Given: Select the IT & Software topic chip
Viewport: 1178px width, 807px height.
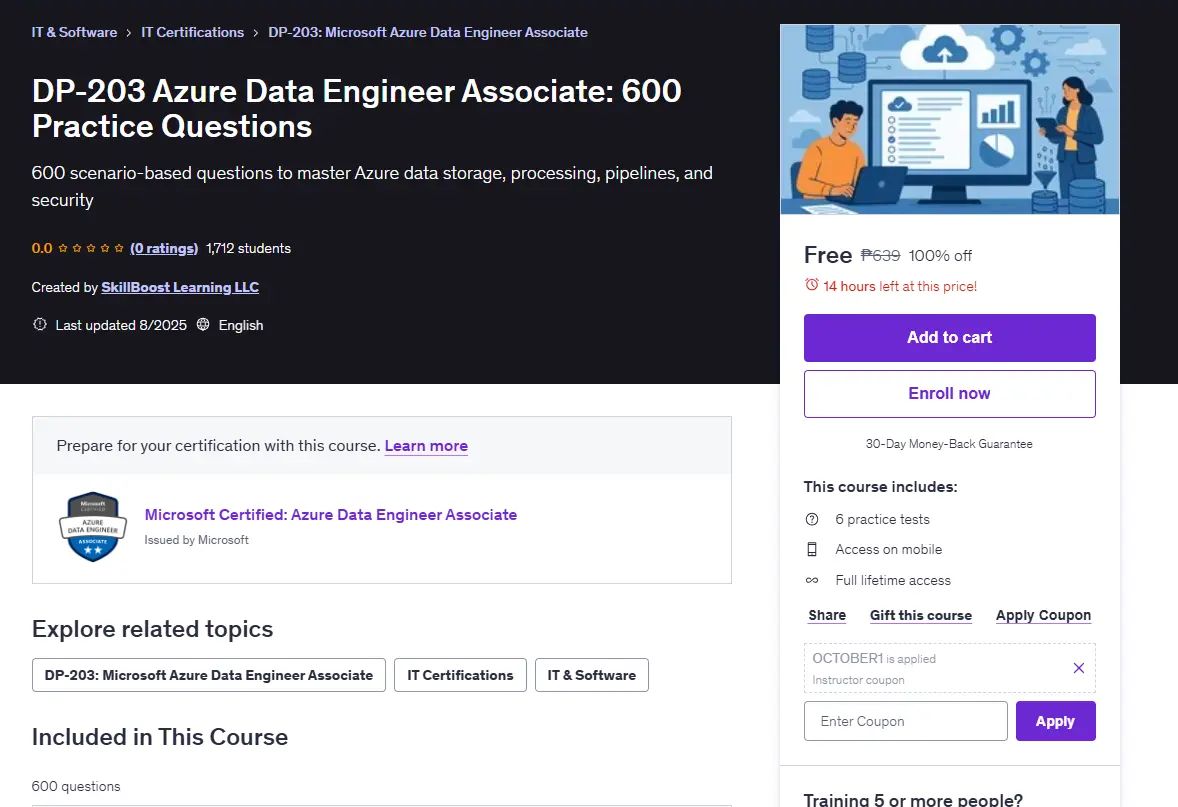Looking at the screenshot, I should [592, 675].
